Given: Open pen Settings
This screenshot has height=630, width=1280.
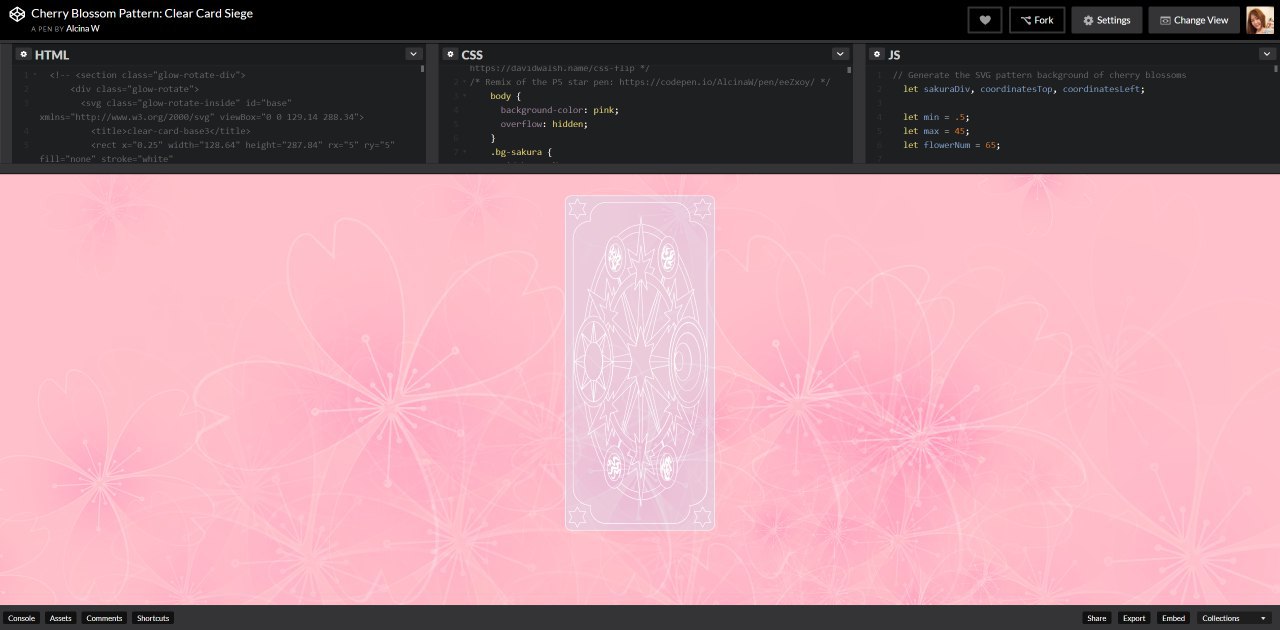Looking at the screenshot, I should (x=1106, y=20).
